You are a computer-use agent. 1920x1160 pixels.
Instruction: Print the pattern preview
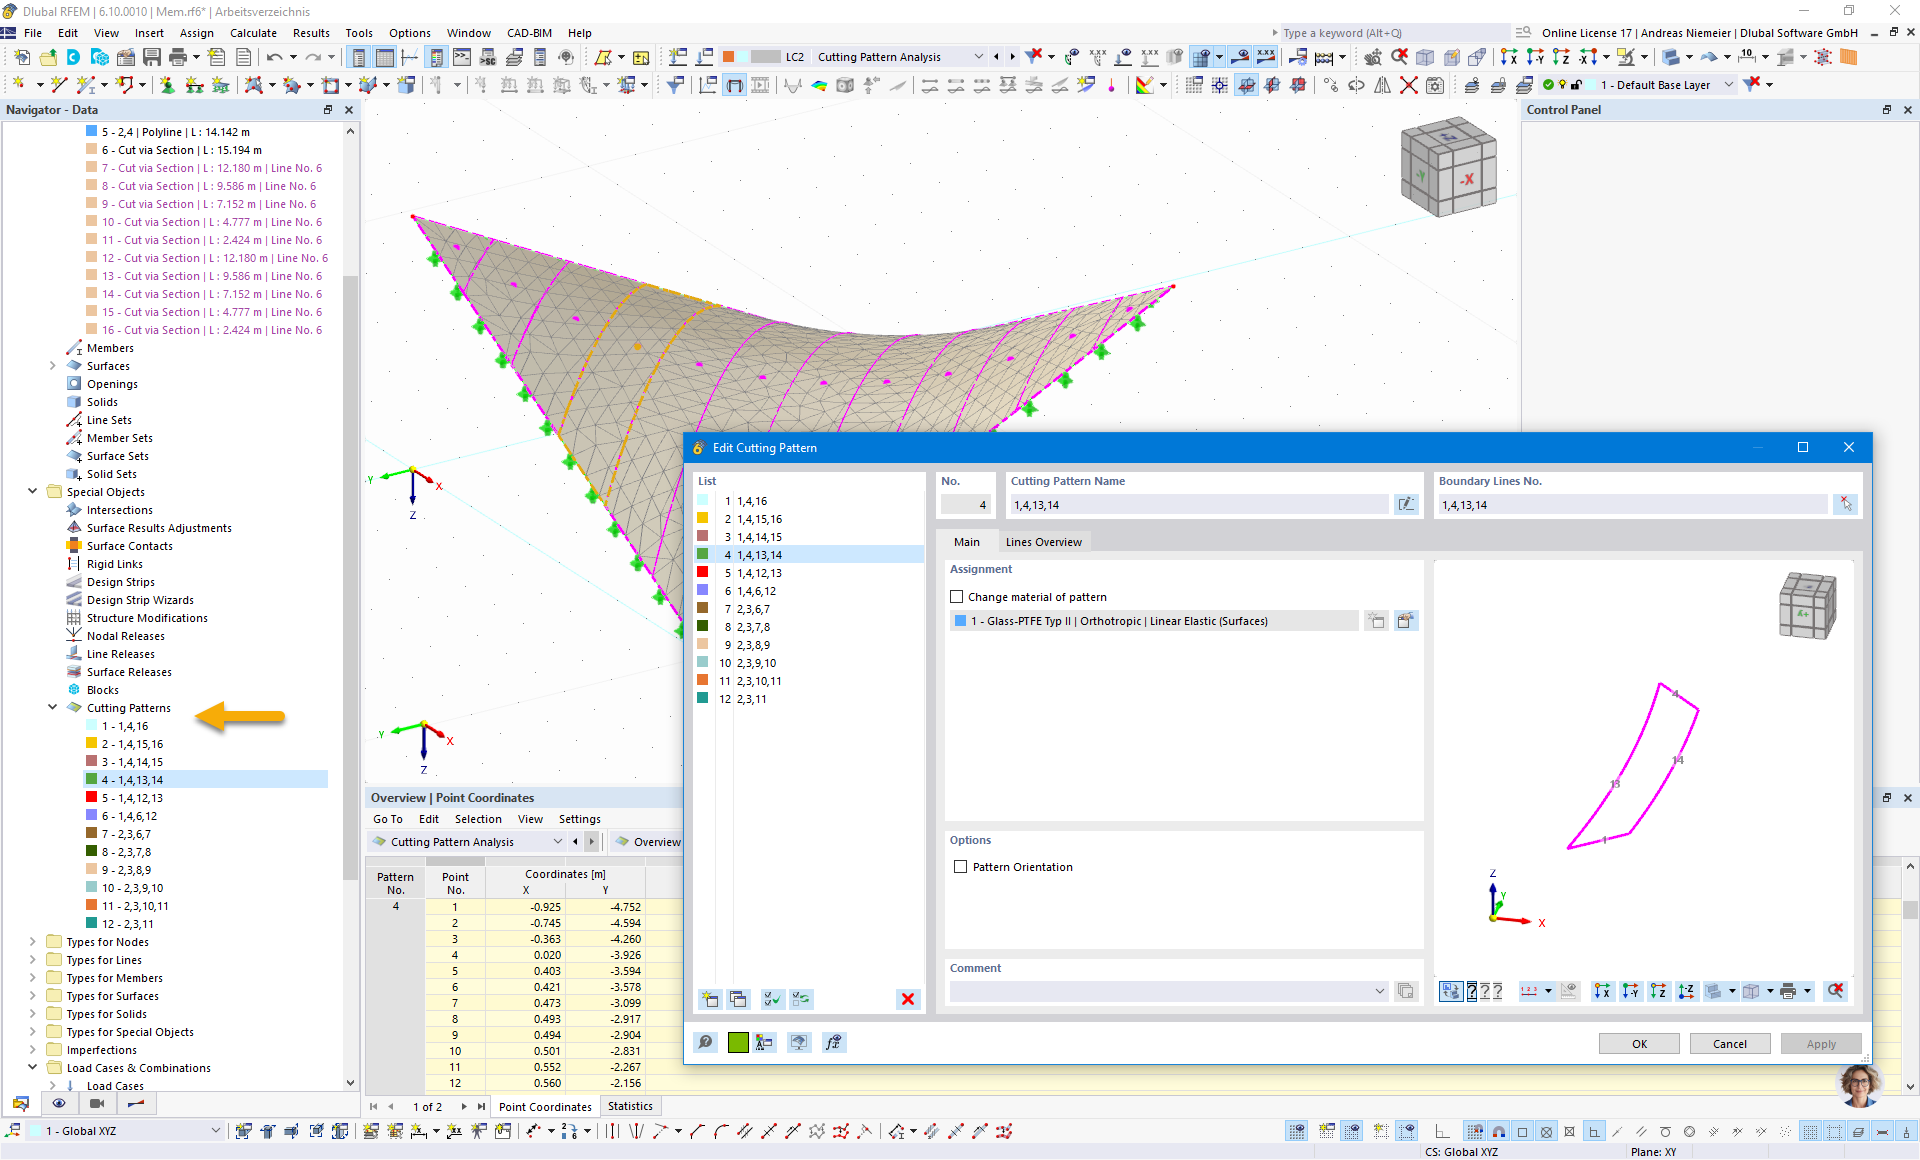click(1787, 991)
